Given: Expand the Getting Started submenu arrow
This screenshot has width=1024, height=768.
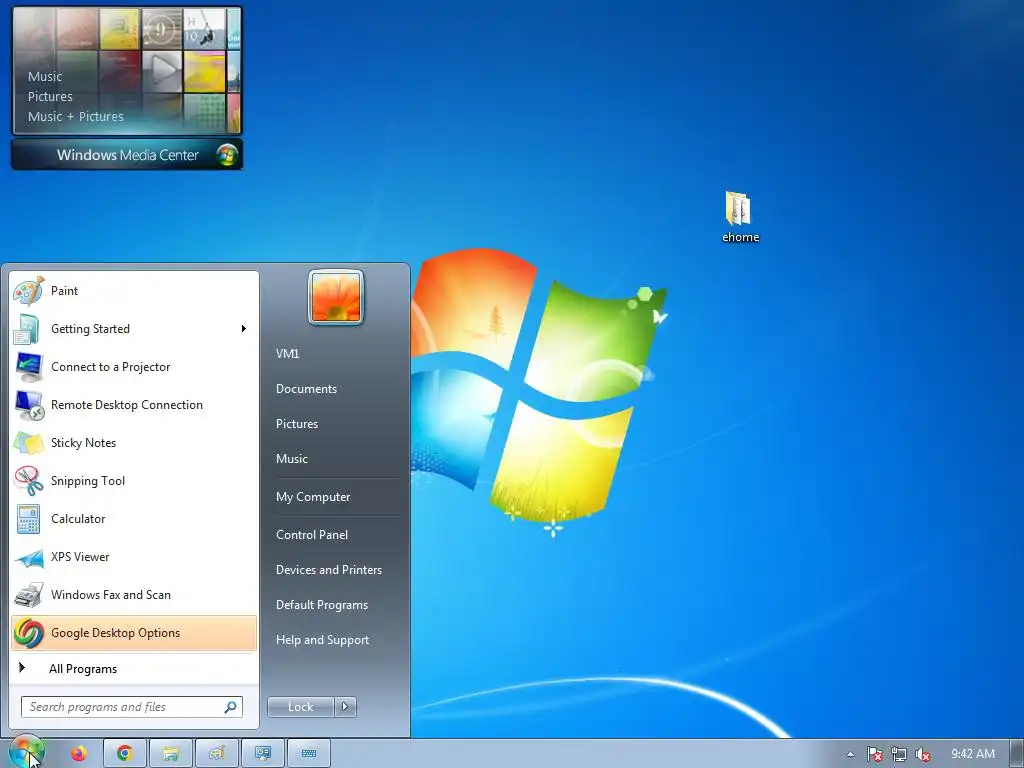Looking at the screenshot, I should pos(244,328).
